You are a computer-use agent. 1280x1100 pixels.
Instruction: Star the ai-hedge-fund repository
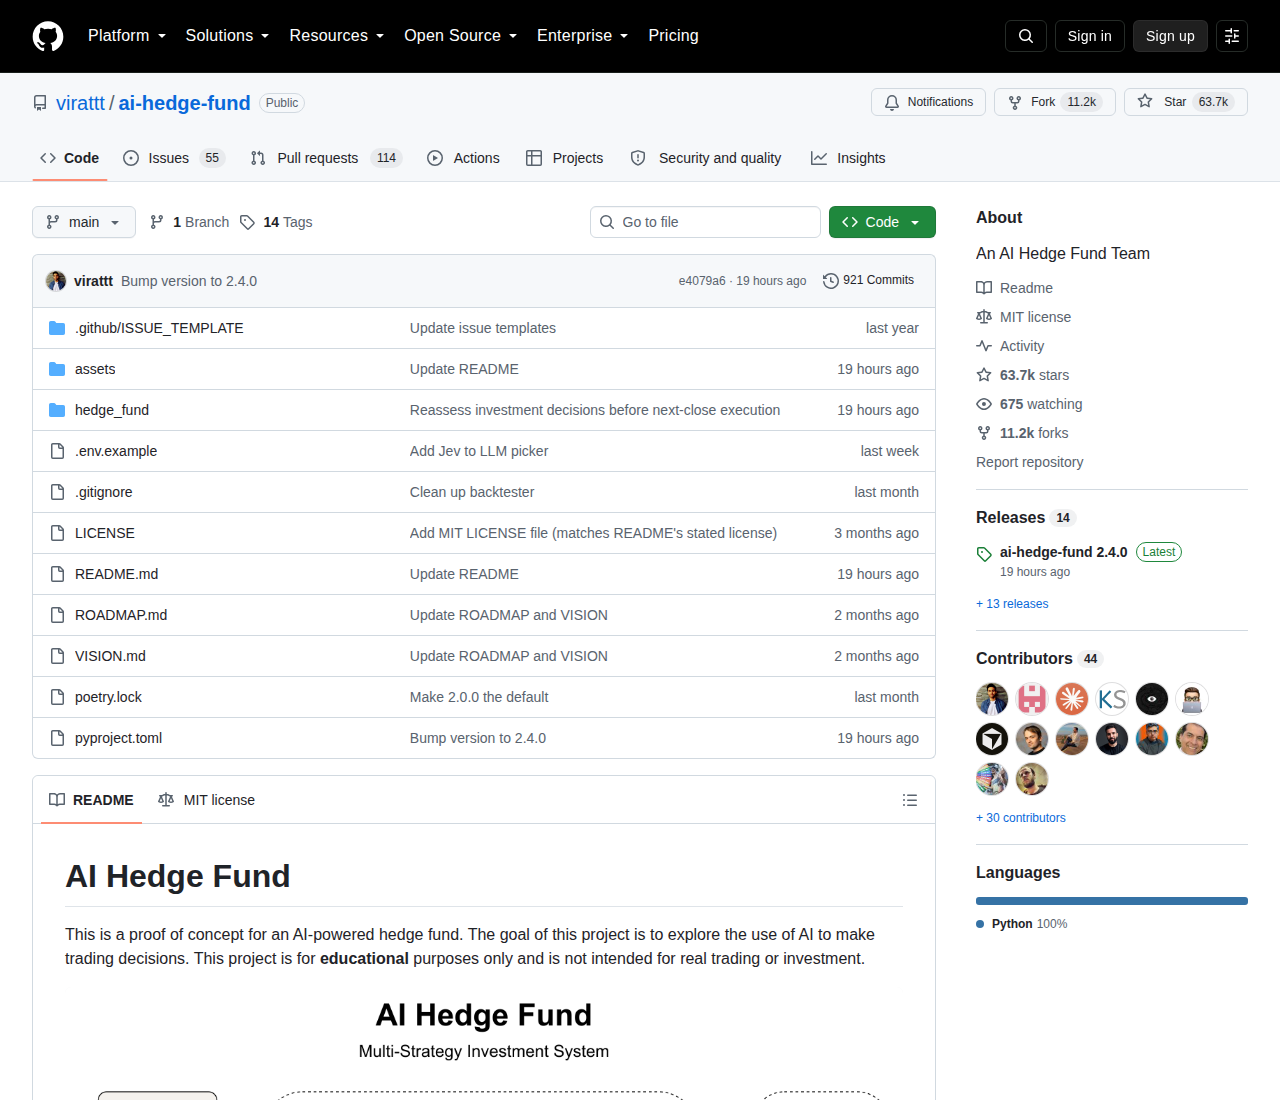click(1186, 102)
